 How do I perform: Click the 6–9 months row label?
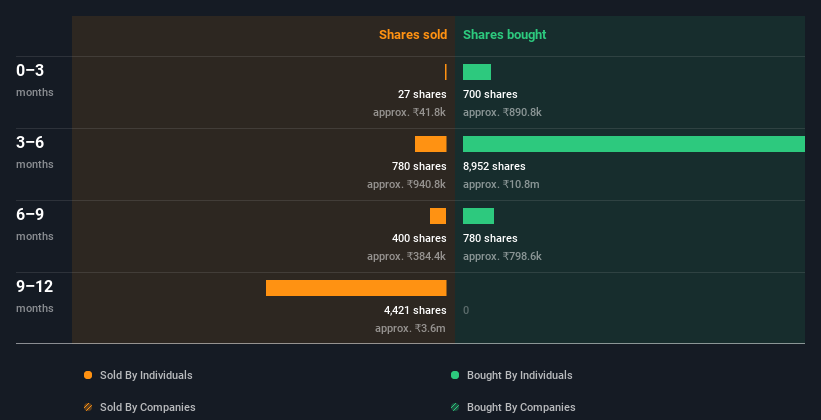click(x=35, y=224)
